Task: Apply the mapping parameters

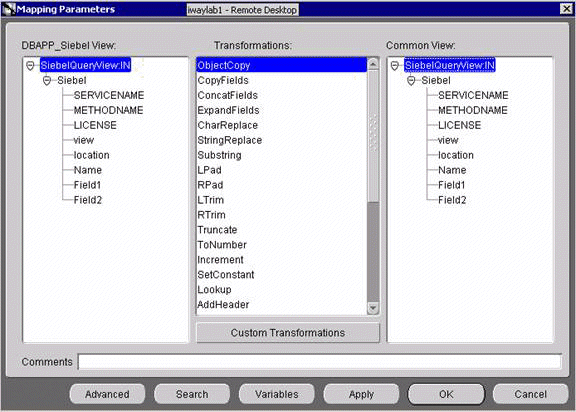Action: pos(361,394)
